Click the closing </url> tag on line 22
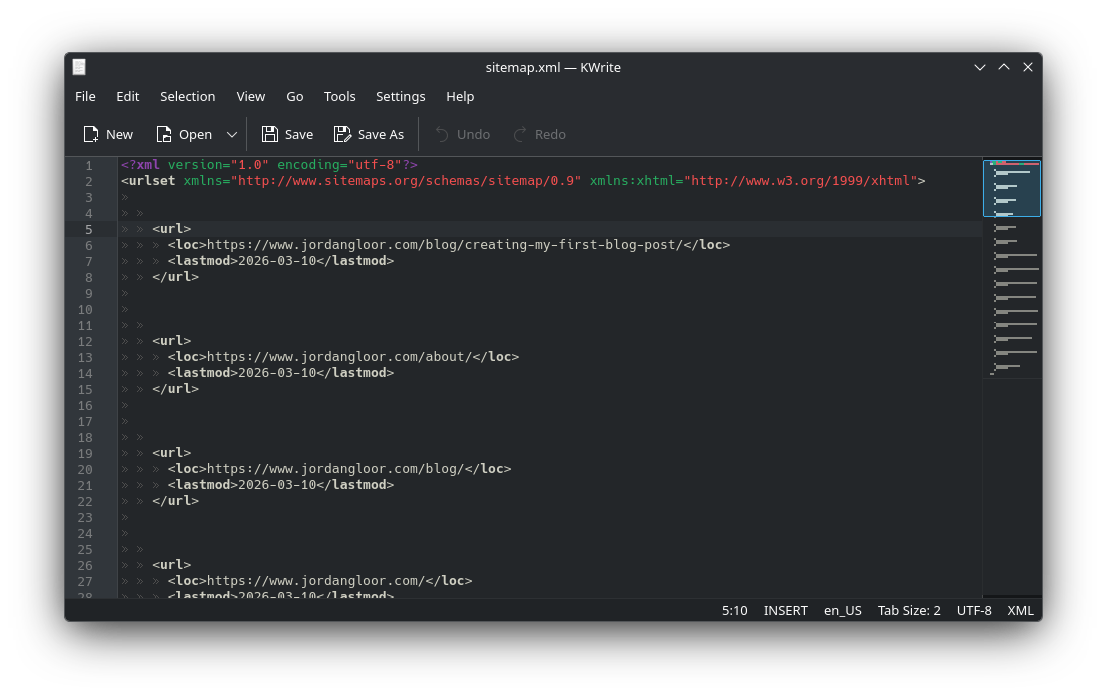 tap(176, 501)
